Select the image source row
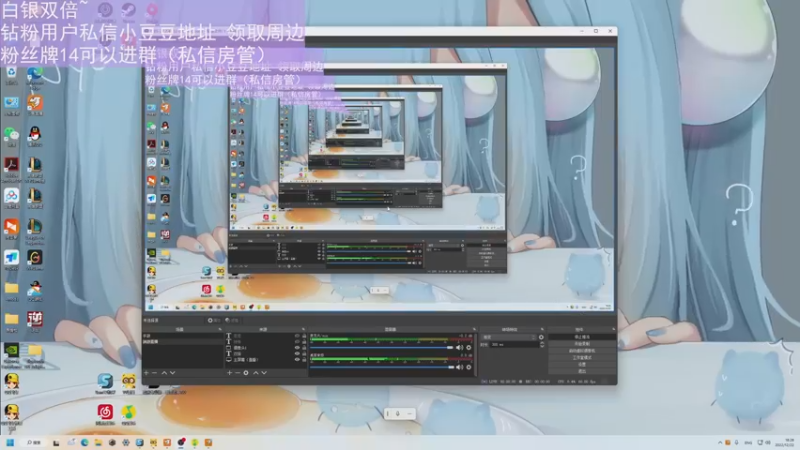Viewport: 800px width, 450px height. 266,347
